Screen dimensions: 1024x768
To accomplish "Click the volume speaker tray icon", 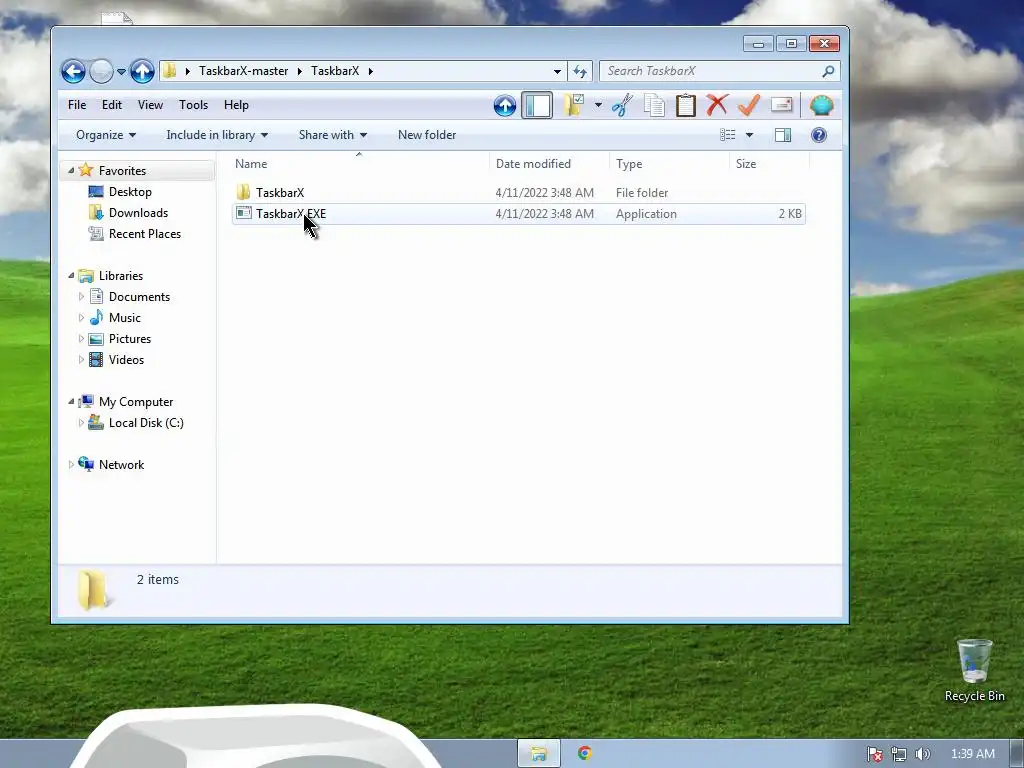I will coord(923,754).
